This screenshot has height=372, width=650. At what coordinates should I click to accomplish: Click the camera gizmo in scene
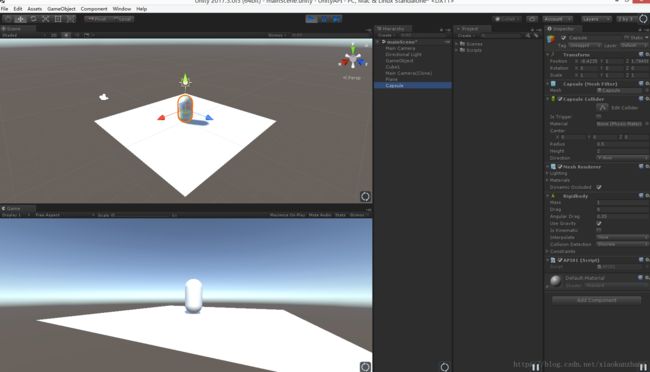(x=104, y=97)
